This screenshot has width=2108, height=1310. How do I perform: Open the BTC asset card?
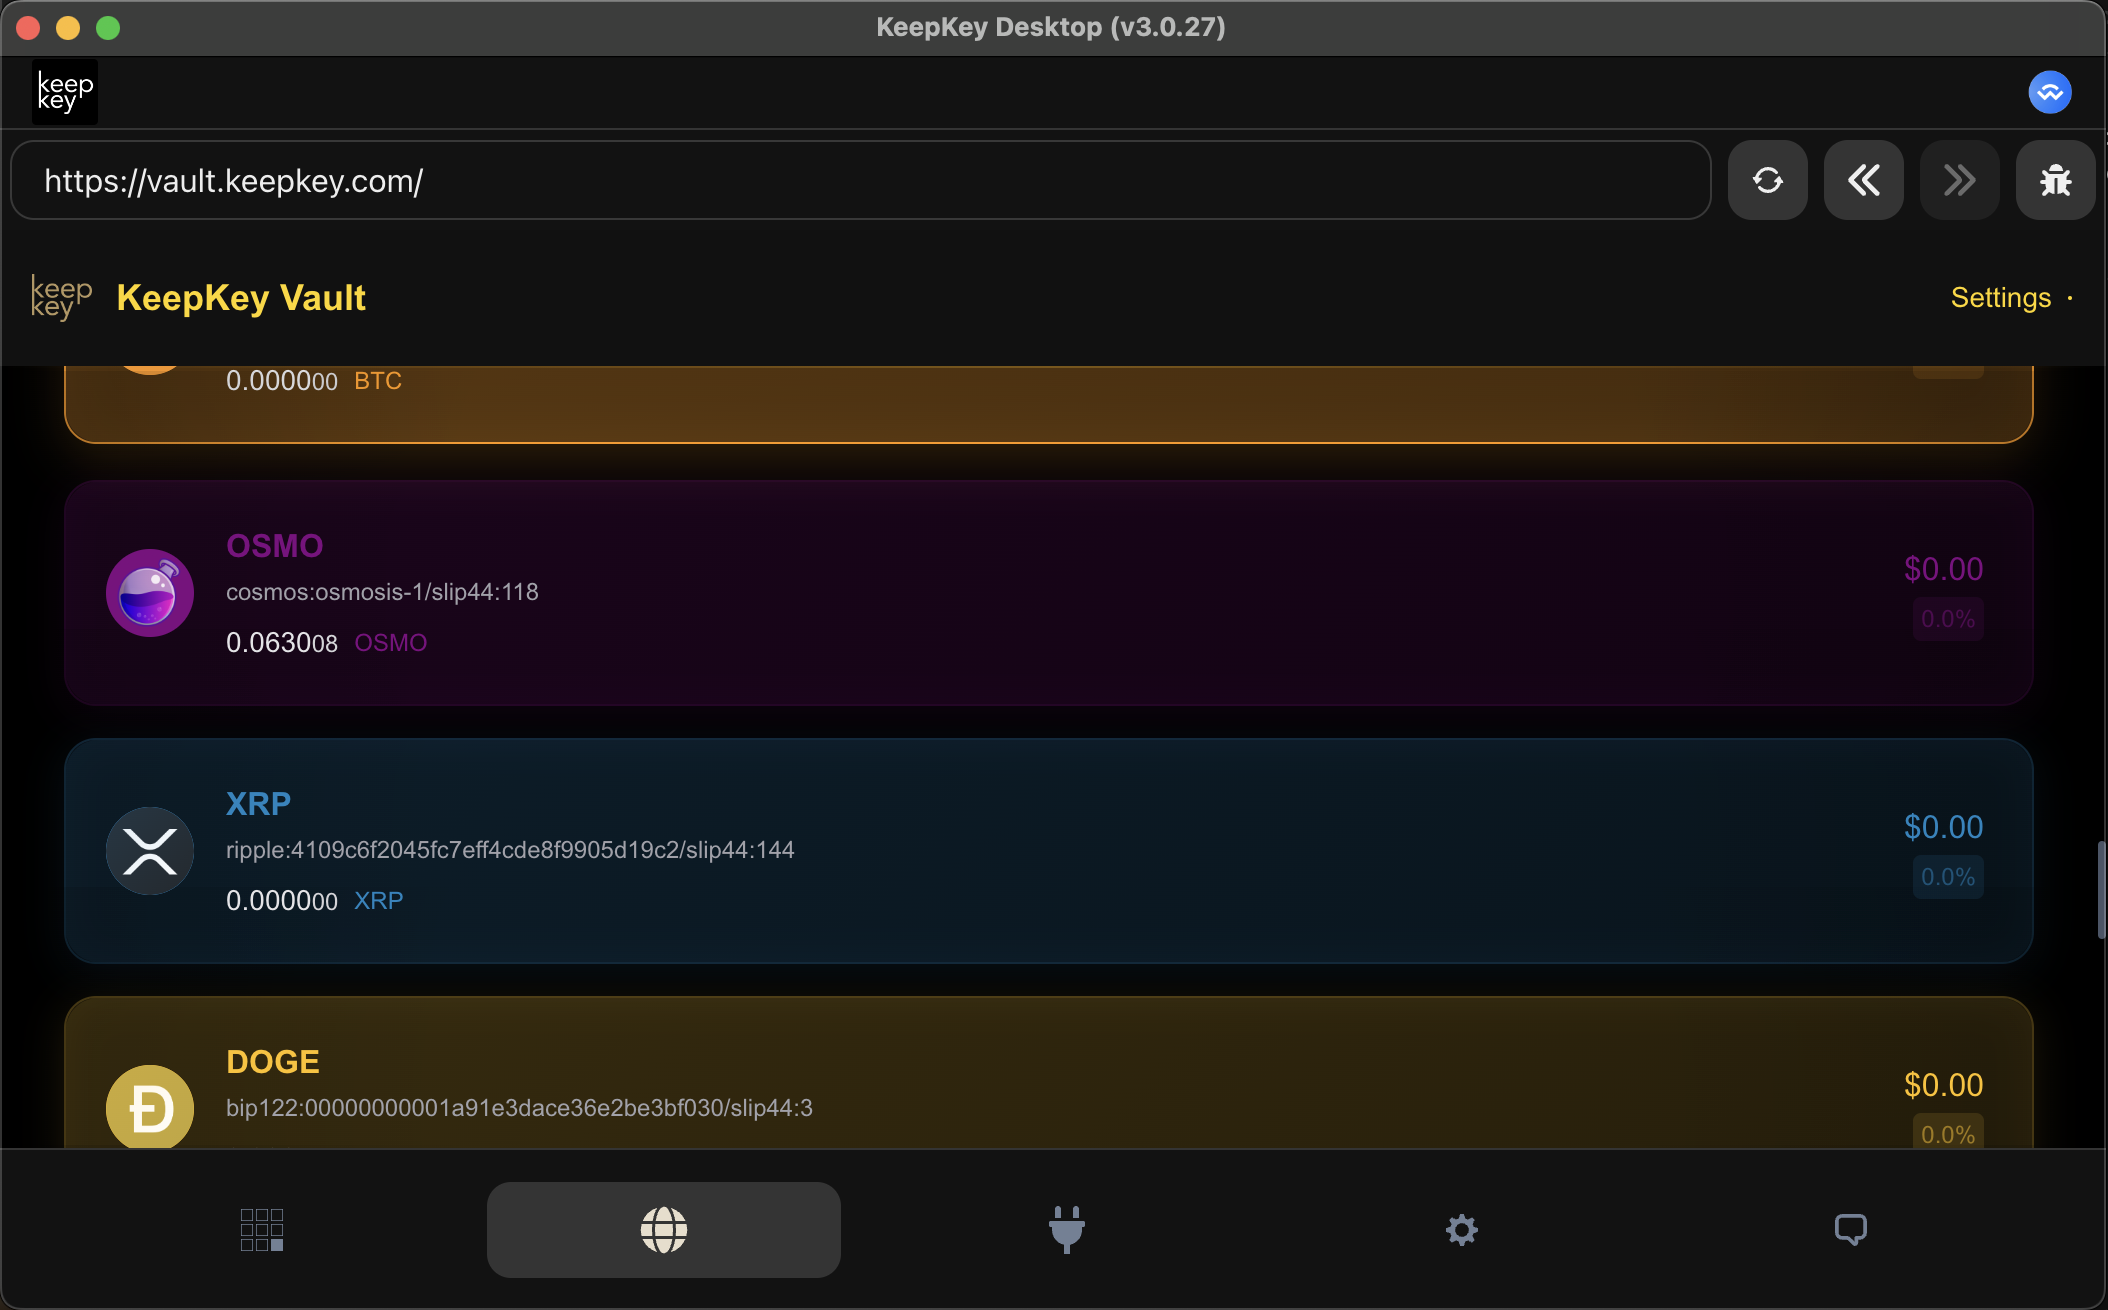1049,404
